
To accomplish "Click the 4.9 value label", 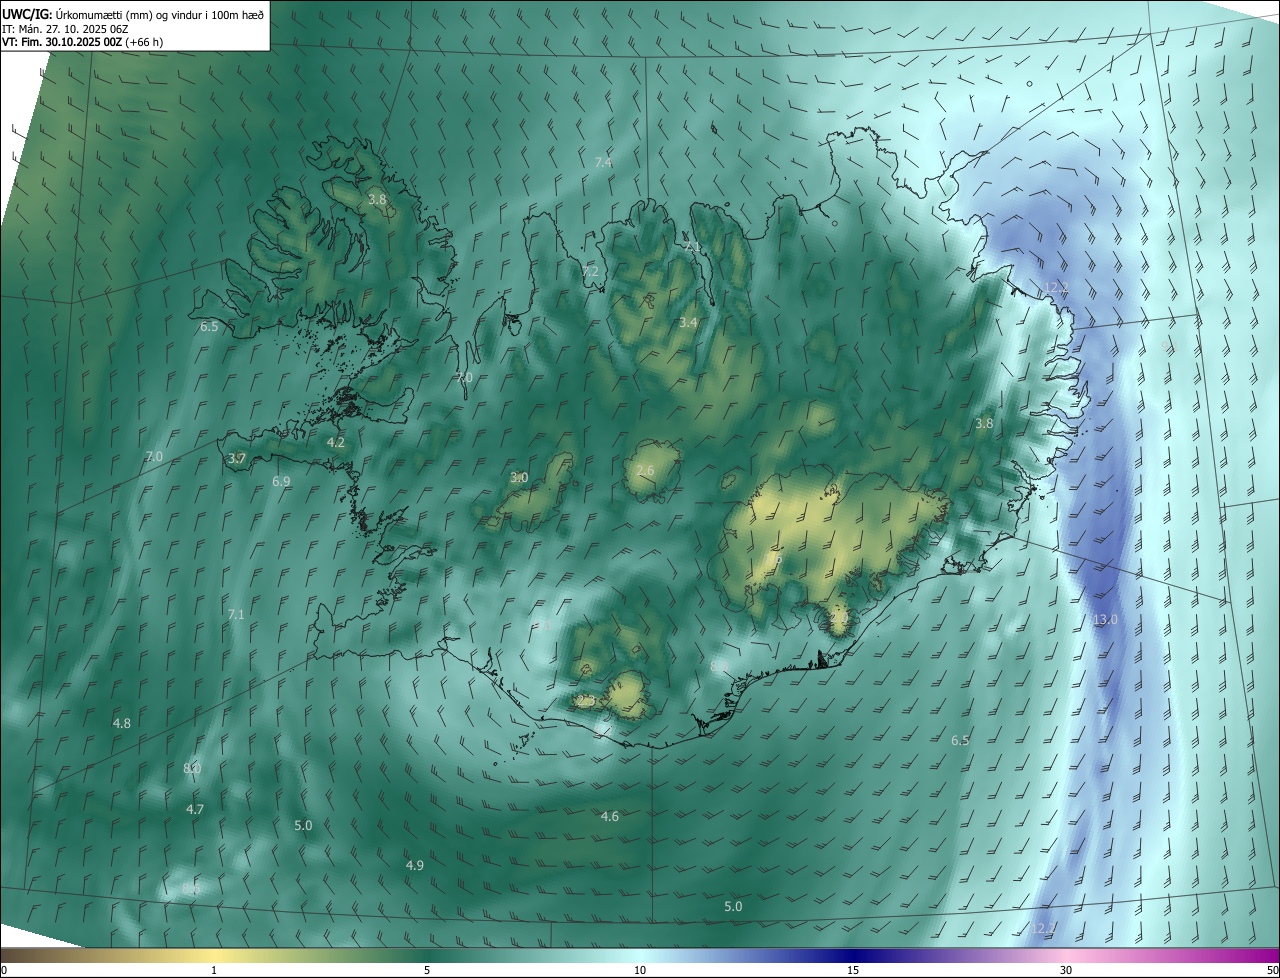I will [415, 865].
